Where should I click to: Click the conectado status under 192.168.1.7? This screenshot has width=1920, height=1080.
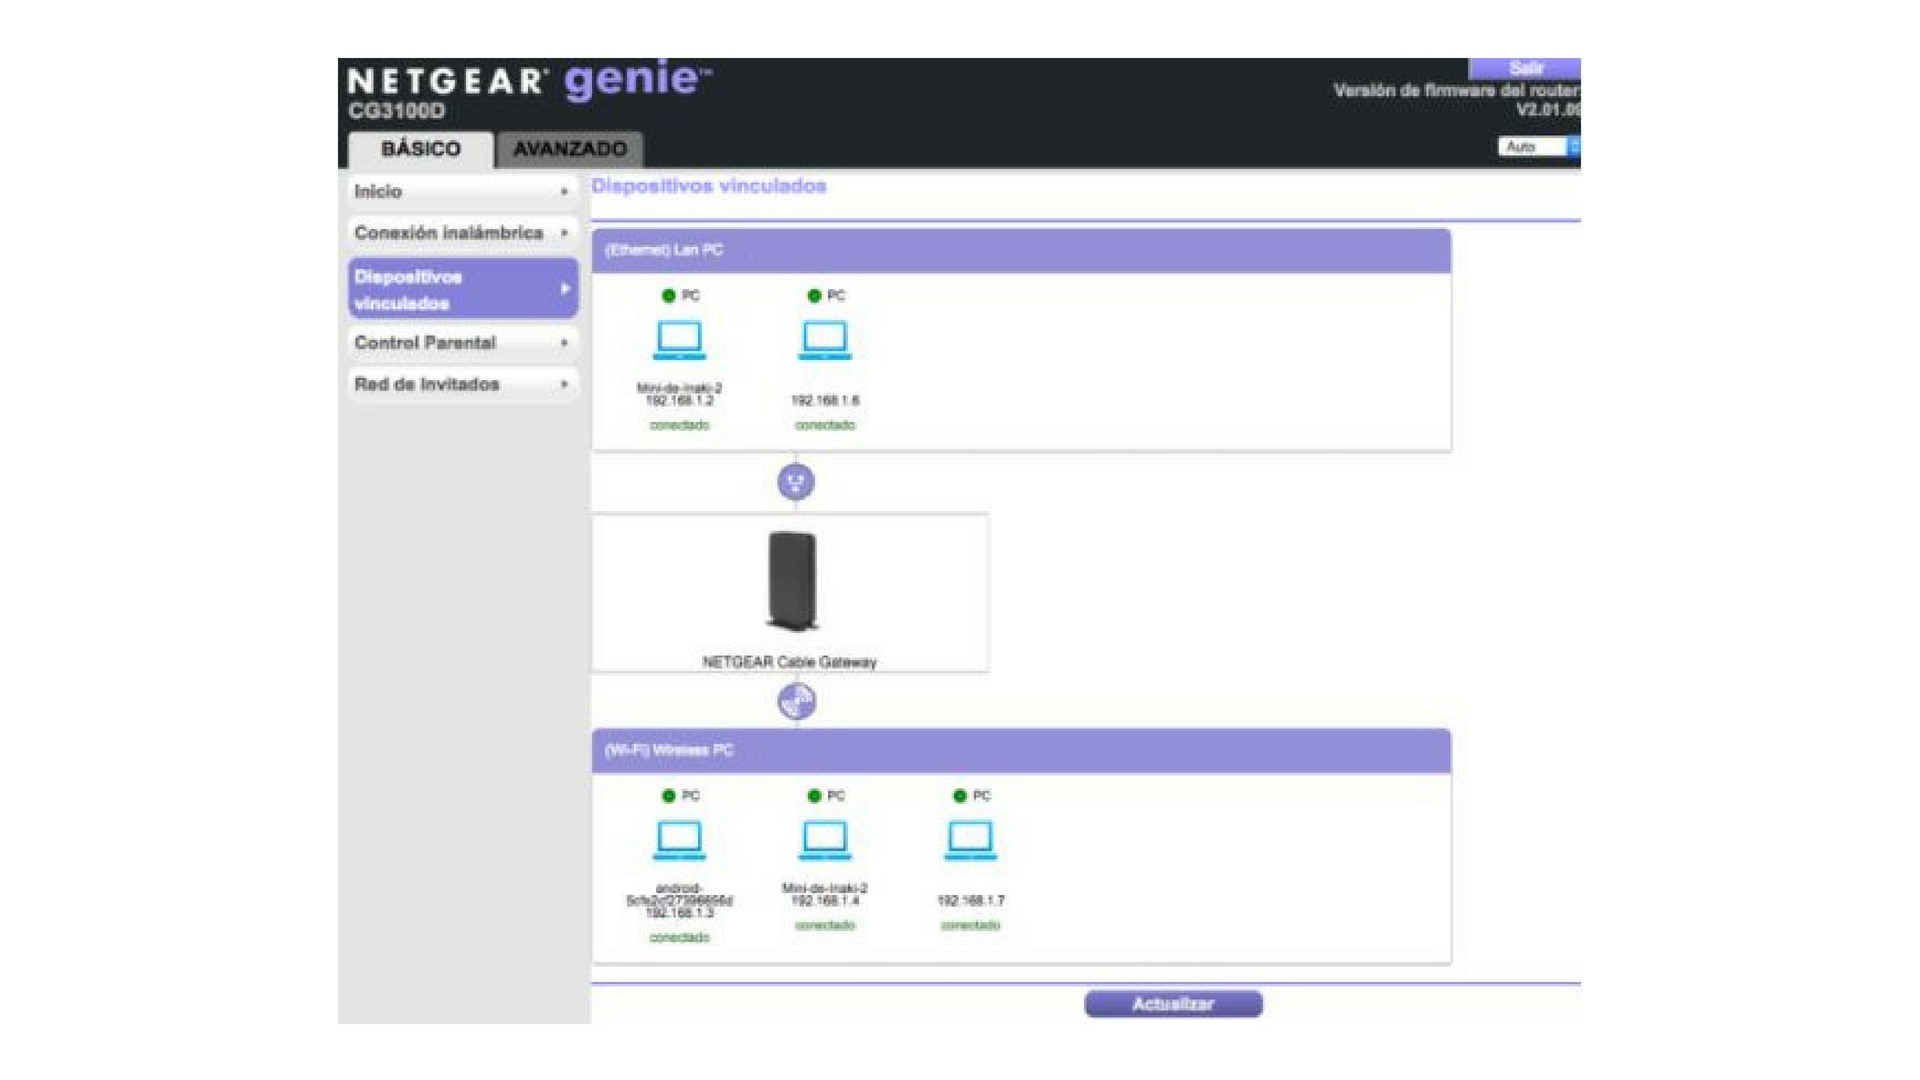click(x=970, y=925)
